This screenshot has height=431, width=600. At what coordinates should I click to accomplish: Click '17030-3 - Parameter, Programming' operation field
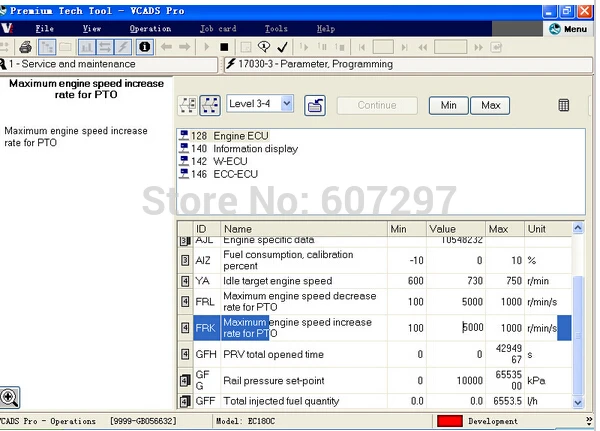coord(408,64)
